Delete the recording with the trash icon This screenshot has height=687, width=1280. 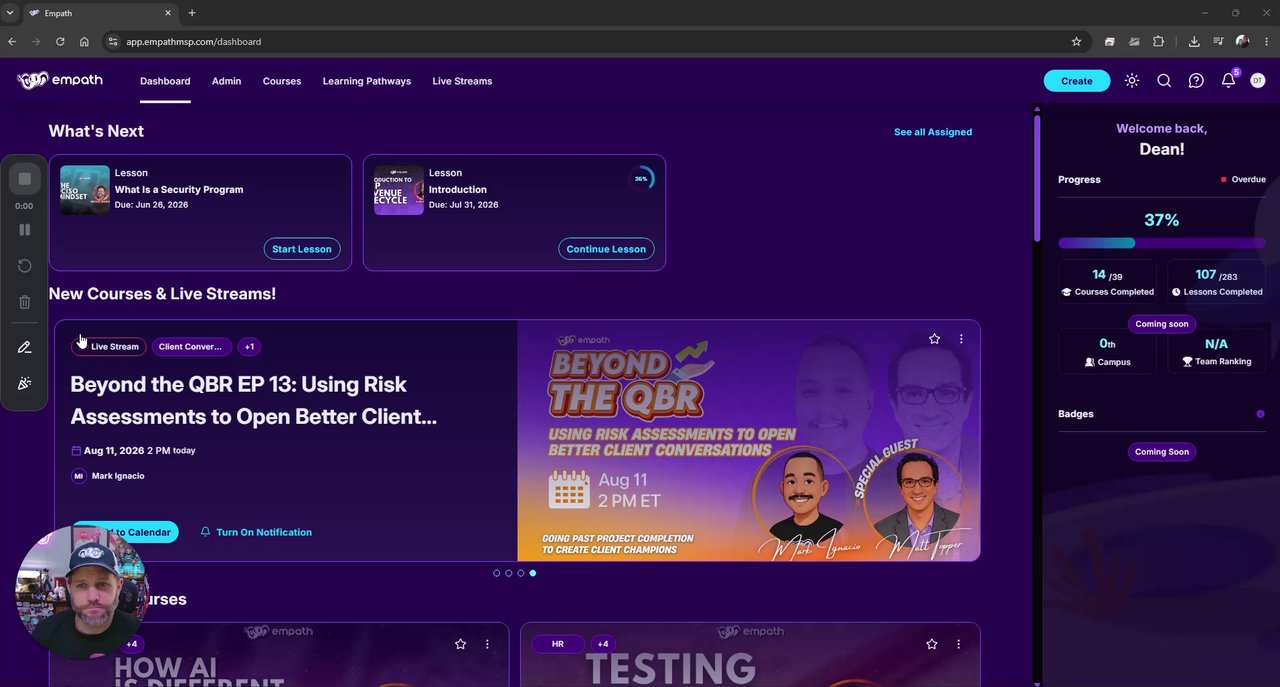tap(25, 302)
